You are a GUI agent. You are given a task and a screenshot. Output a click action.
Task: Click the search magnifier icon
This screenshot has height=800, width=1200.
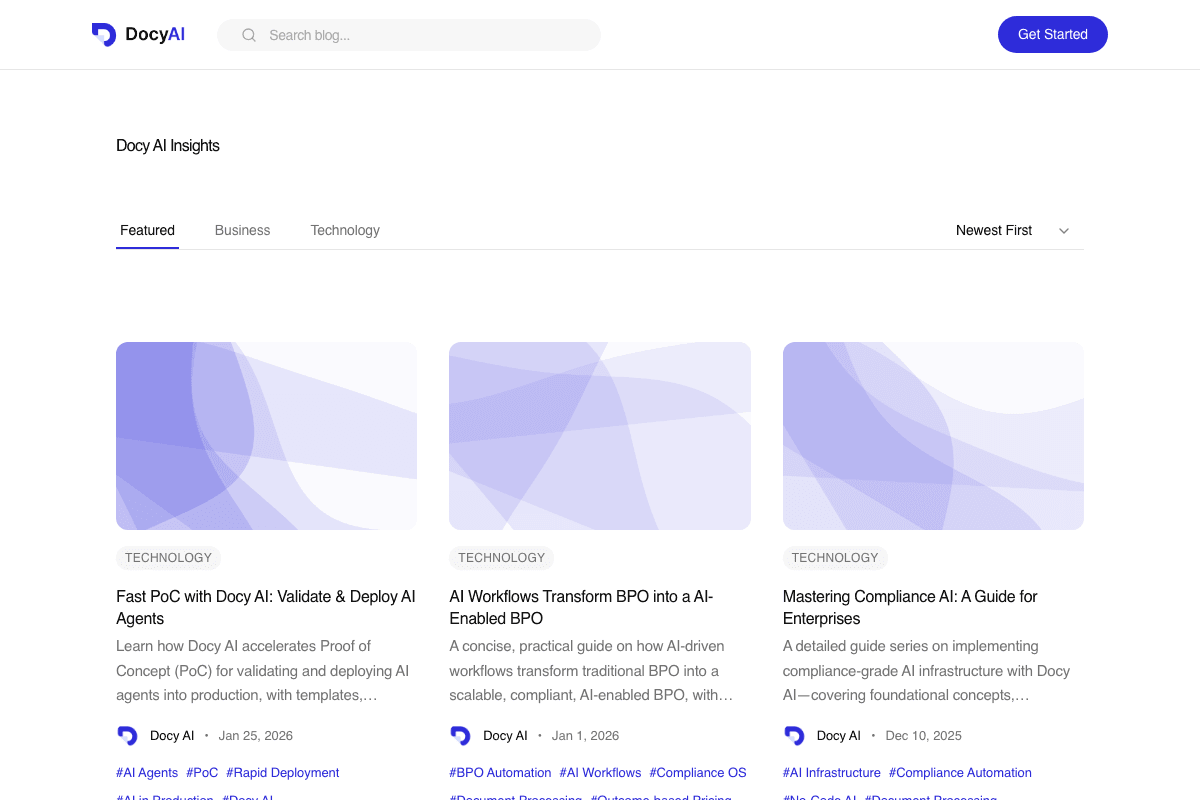click(x=248, y=34)
